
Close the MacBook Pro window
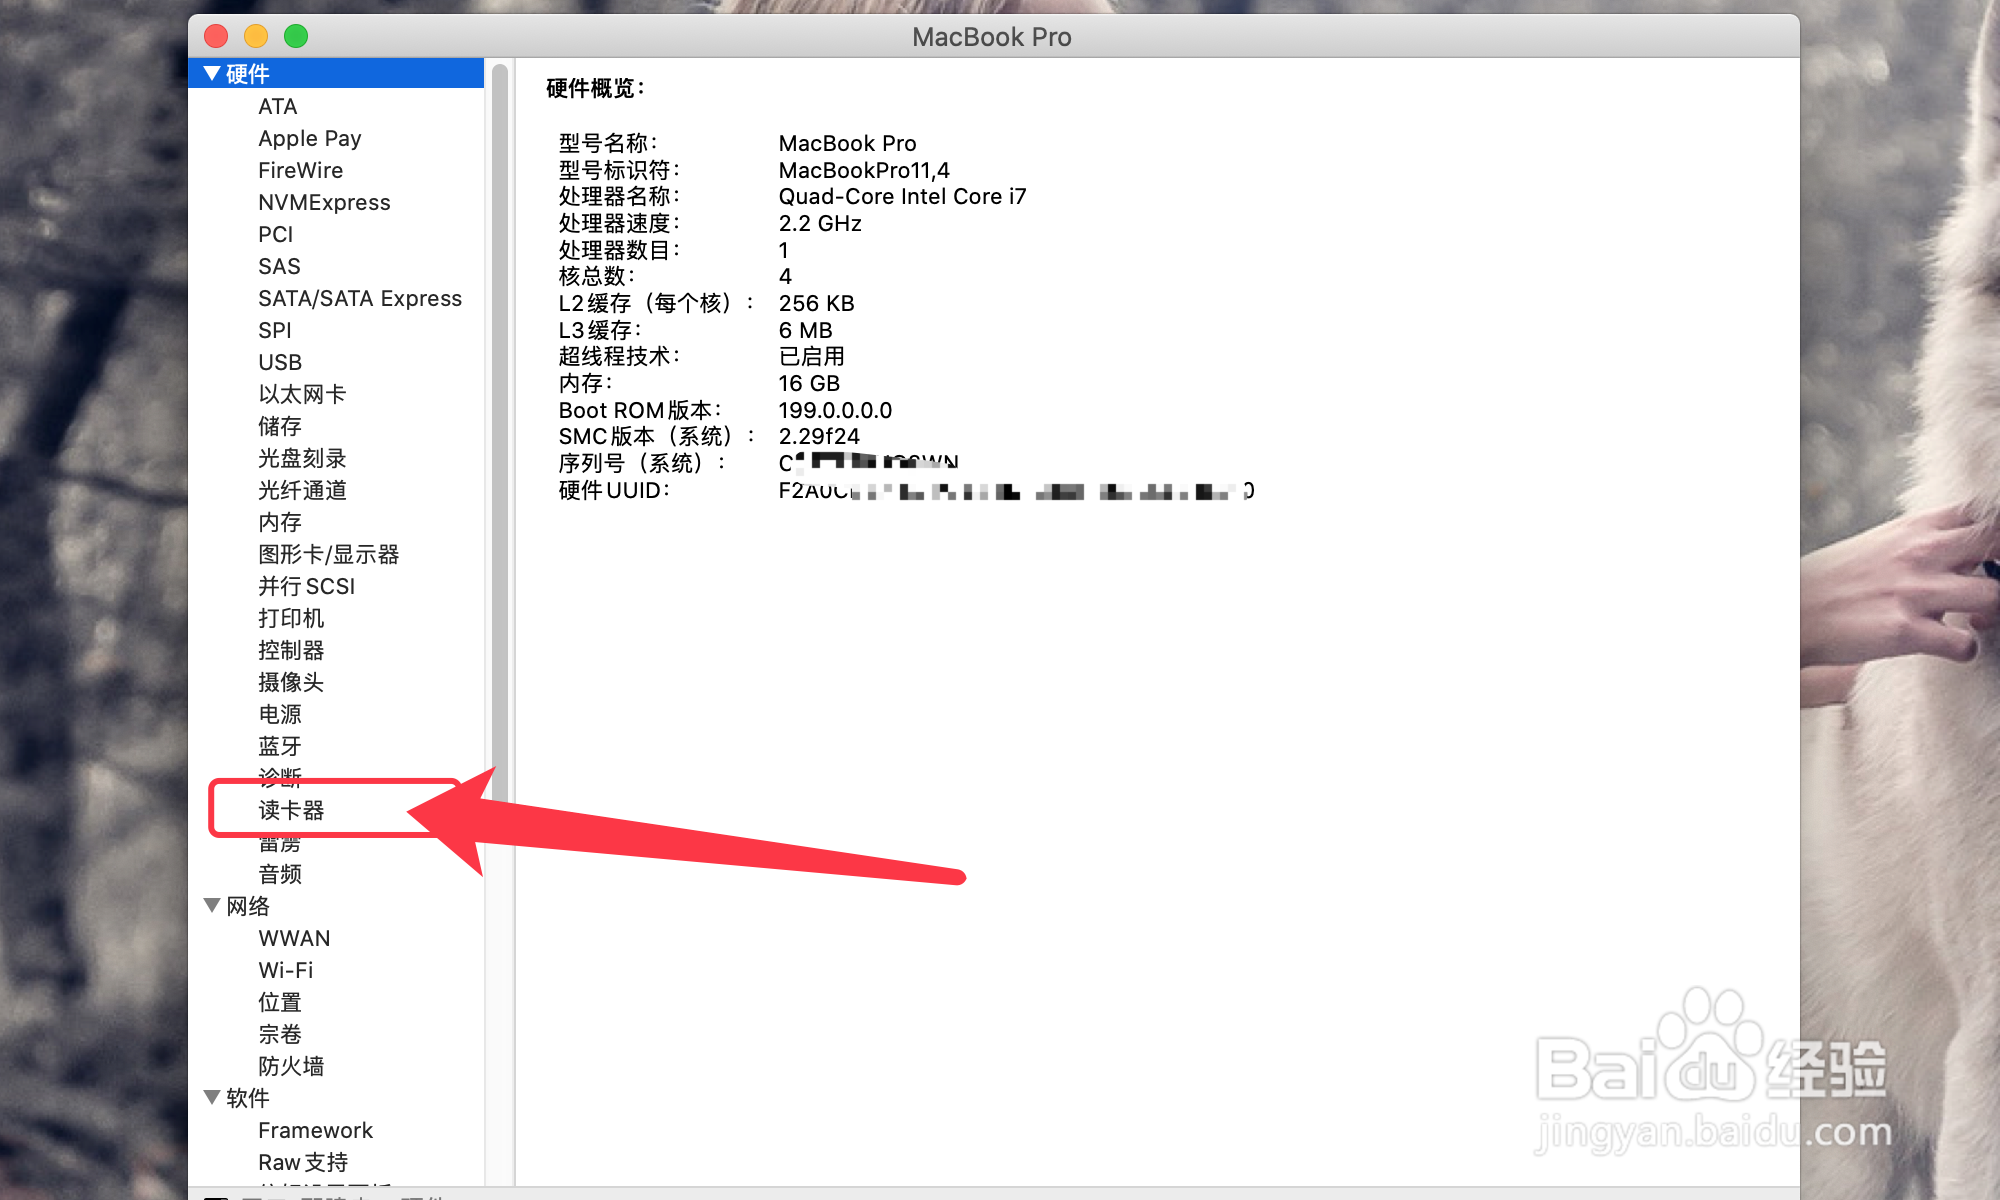pyautogui.click(x=216, y=36)
